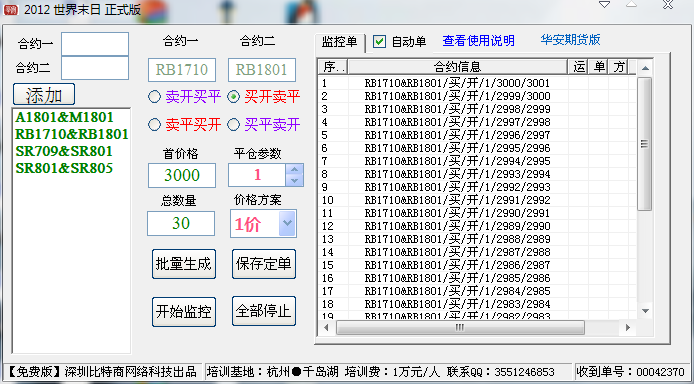Select SR801&SR805 in the pair list
Viewport: 694px width, 384px height.
(64, 168)
